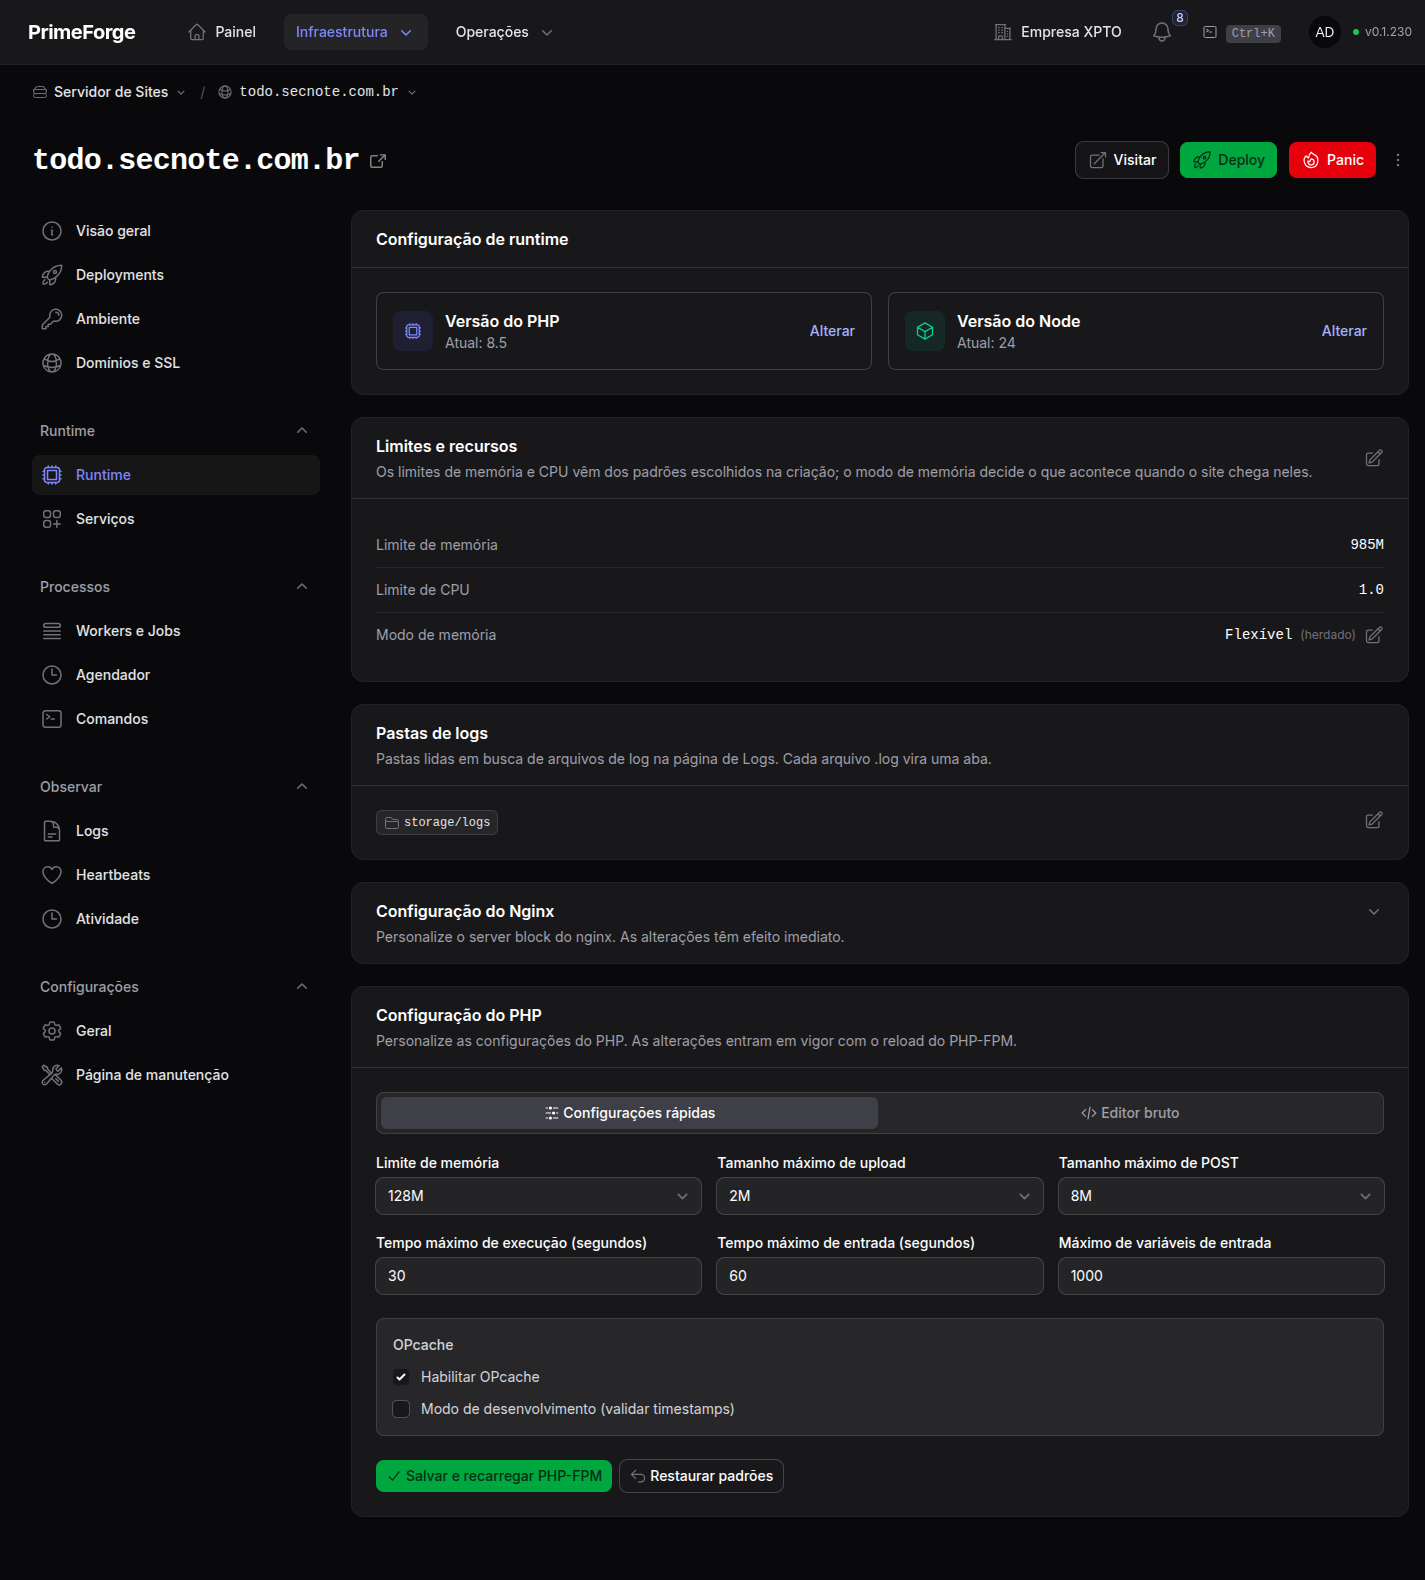This screenshot has width=1425, height=1580.
Task: Focus Máximo de variáveis de entrada field
Action: [1221, 1276]
